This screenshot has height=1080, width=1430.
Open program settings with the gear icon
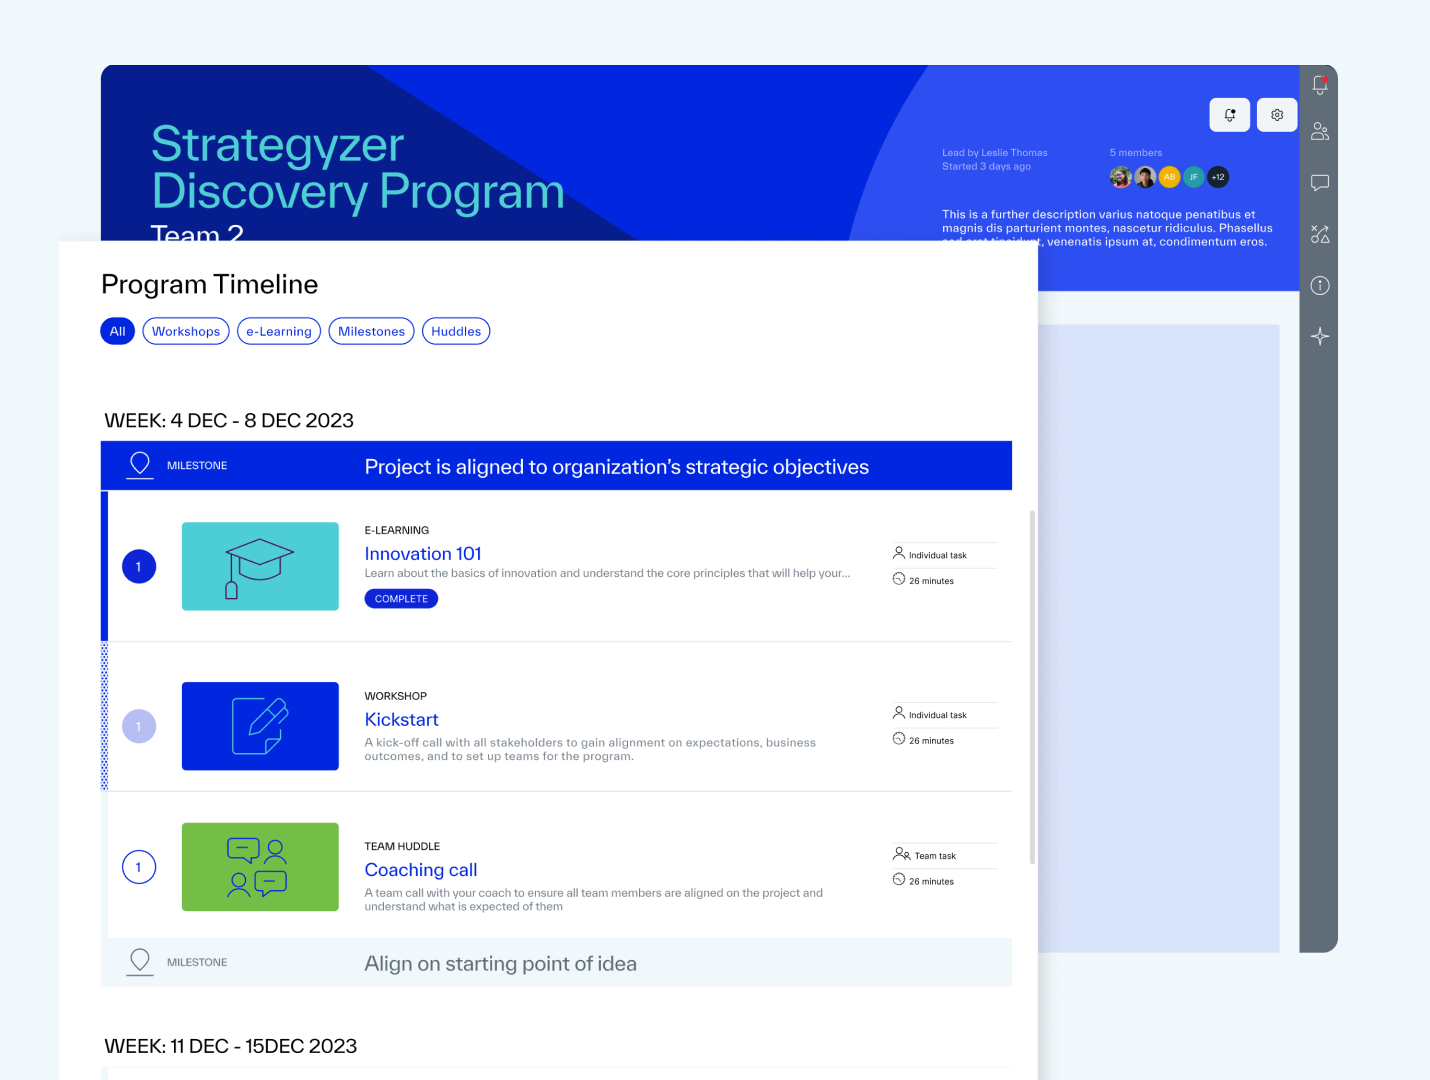point(1276,114)
